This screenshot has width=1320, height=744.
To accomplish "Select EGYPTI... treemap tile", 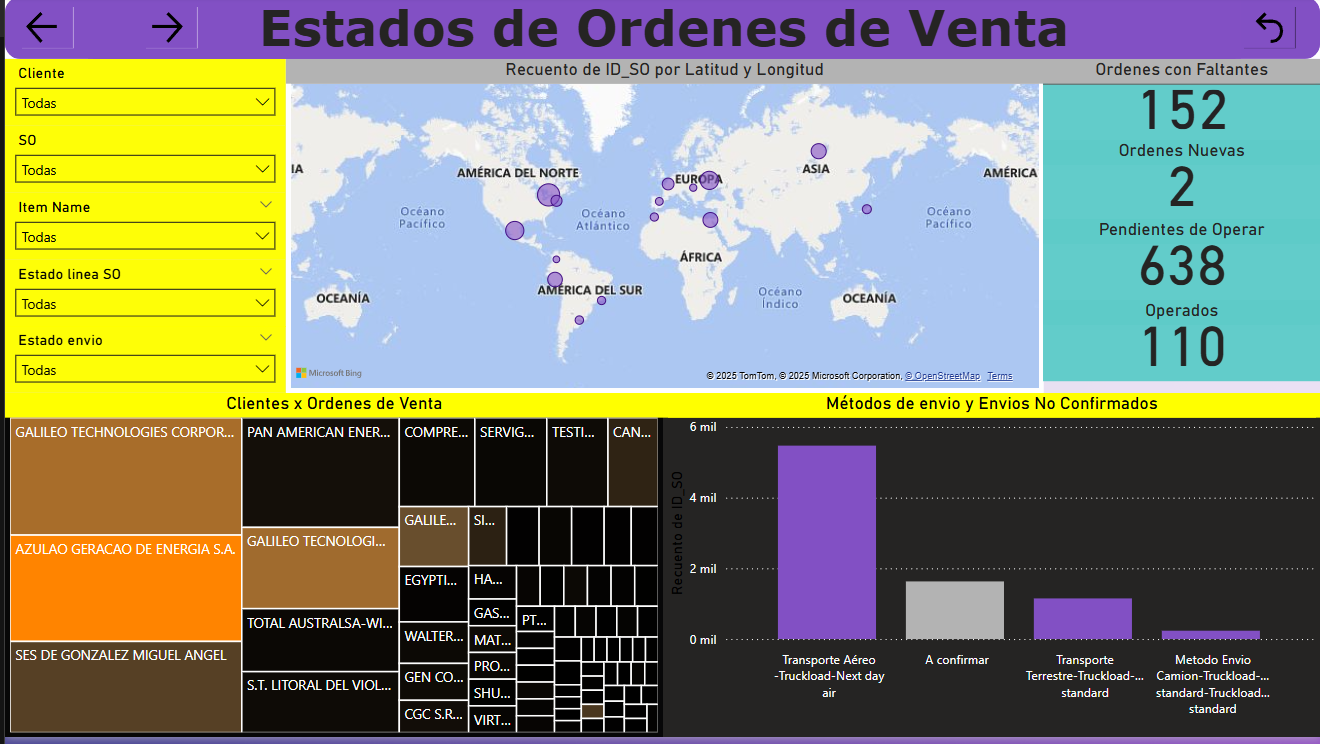I will (x=434, y=594).
